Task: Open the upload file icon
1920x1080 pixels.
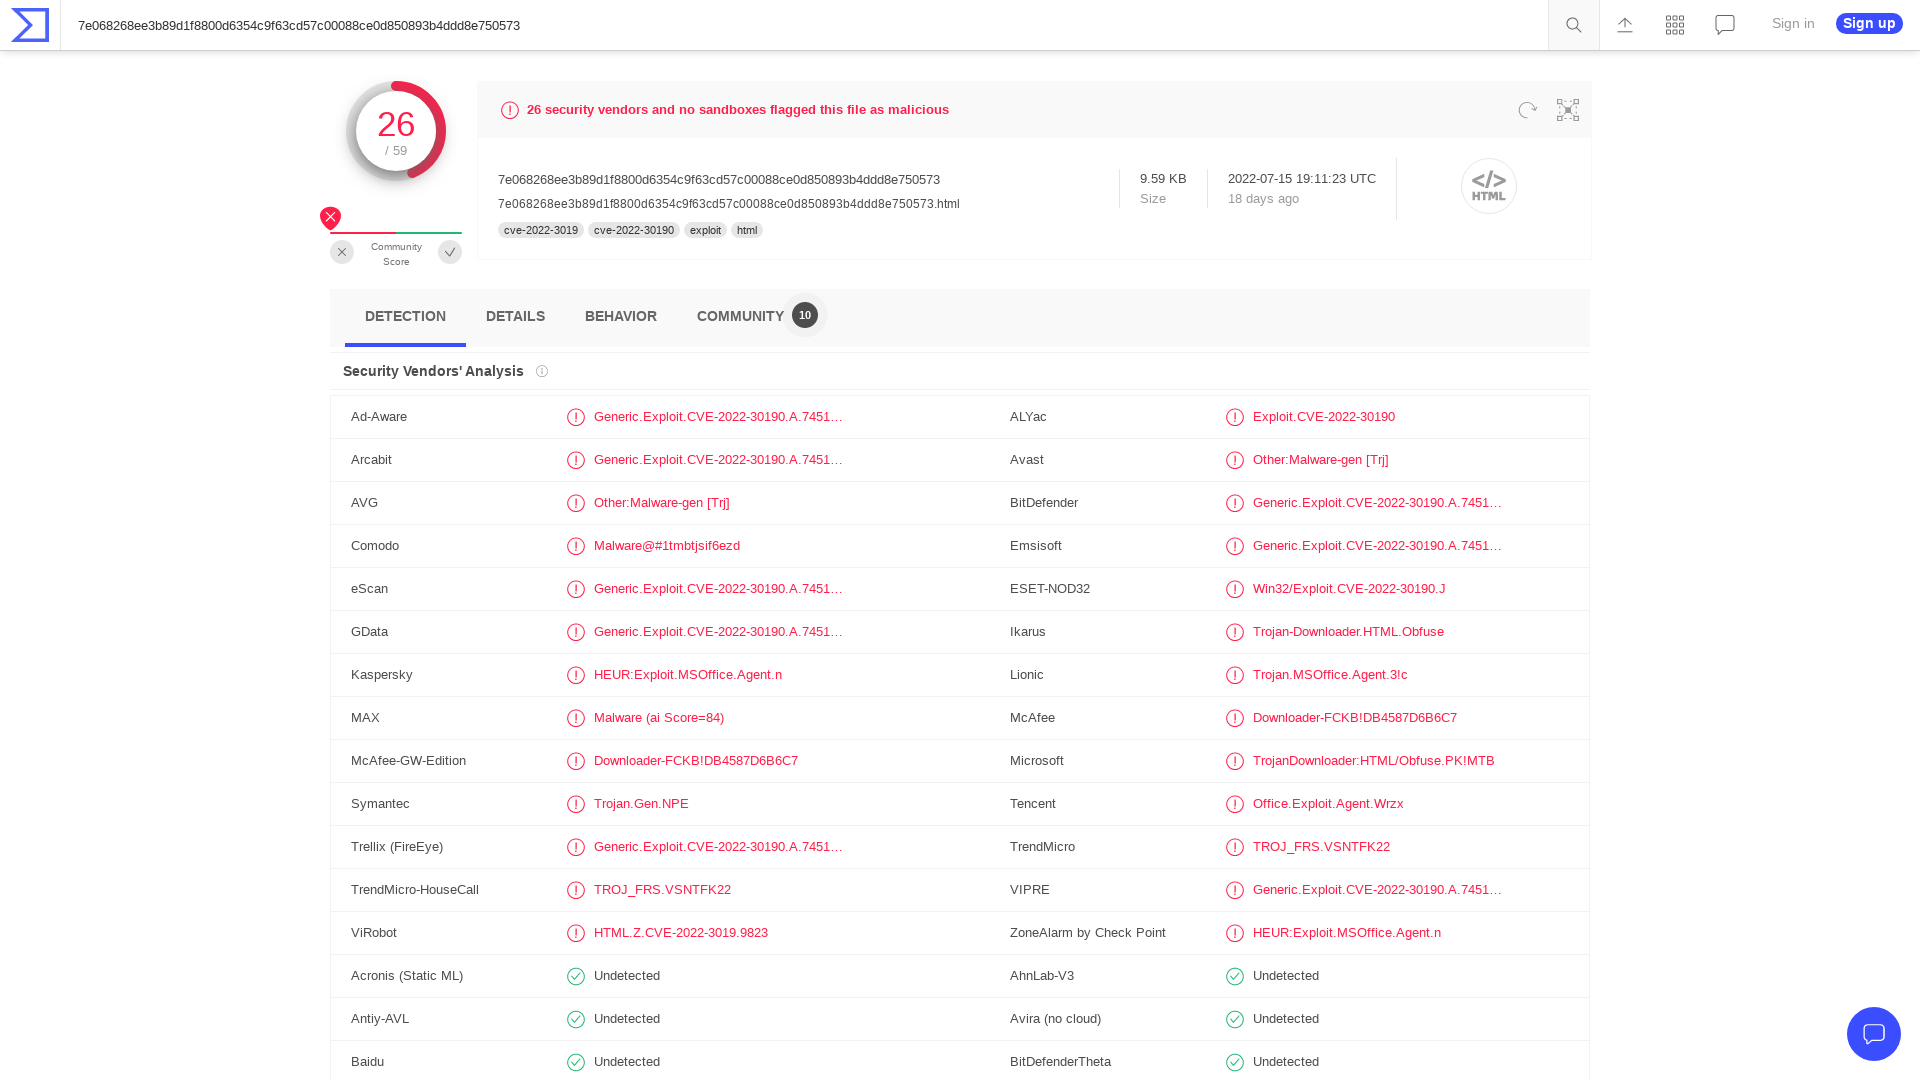Action: pos(1625,25)
